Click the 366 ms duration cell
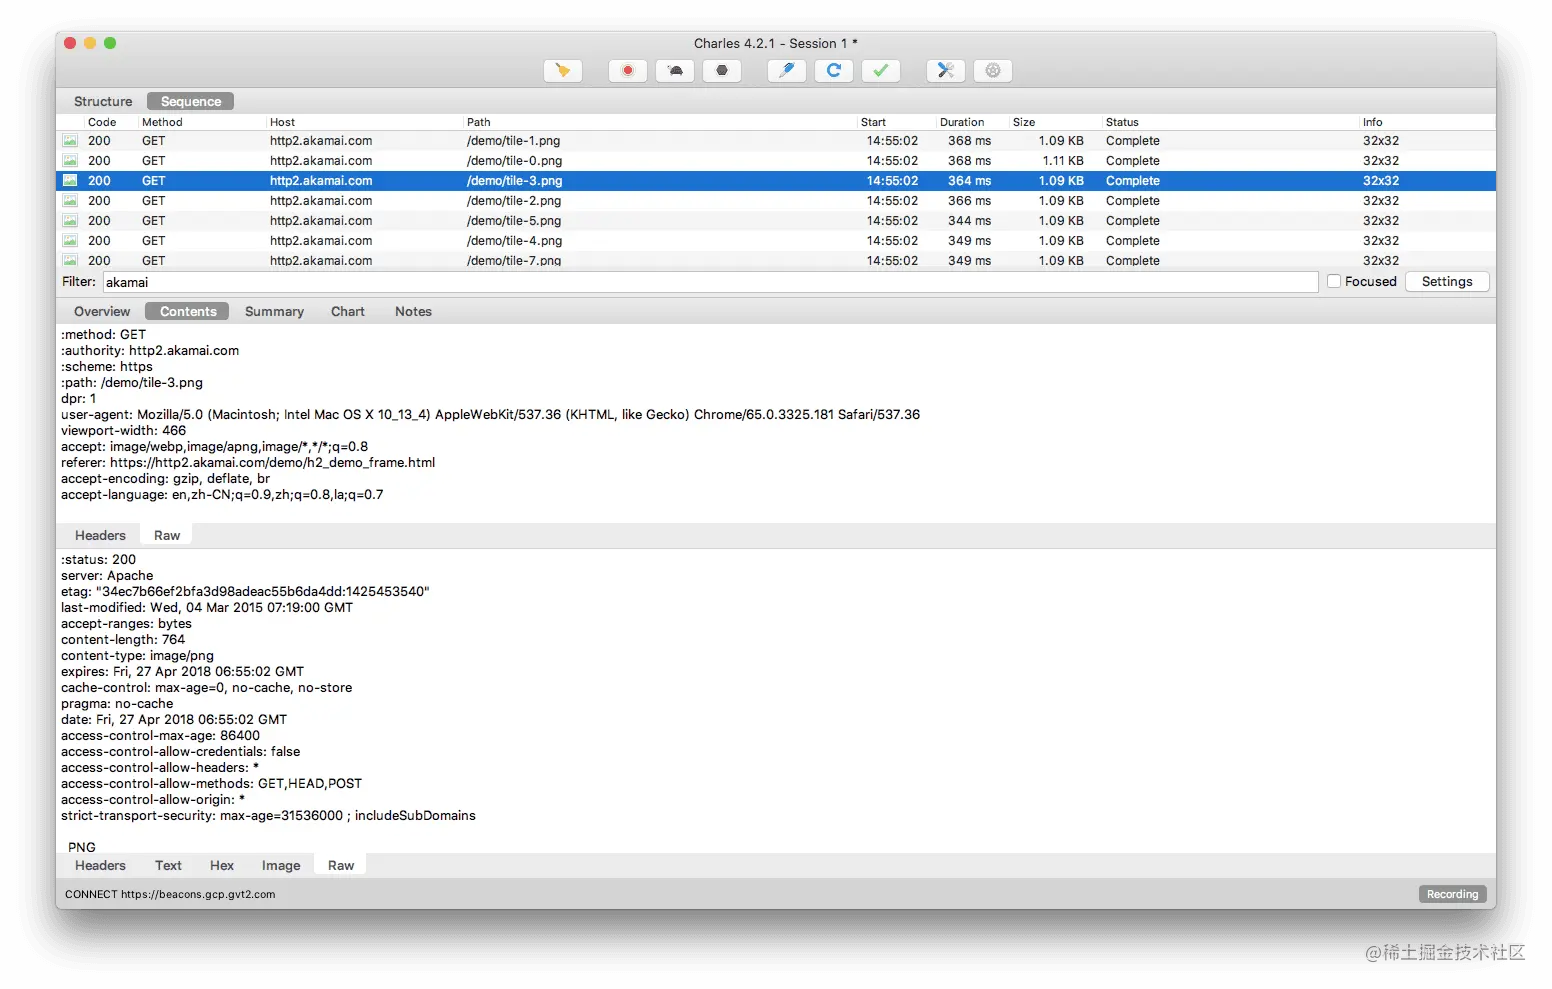The height and width of the screenshot is (989, 1552). pos(969,201)
